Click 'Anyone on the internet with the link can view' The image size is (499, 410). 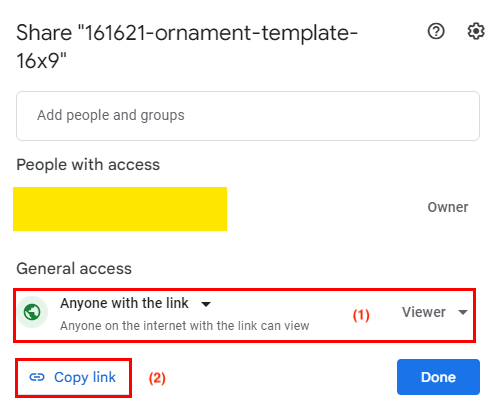tap(185, 326)
